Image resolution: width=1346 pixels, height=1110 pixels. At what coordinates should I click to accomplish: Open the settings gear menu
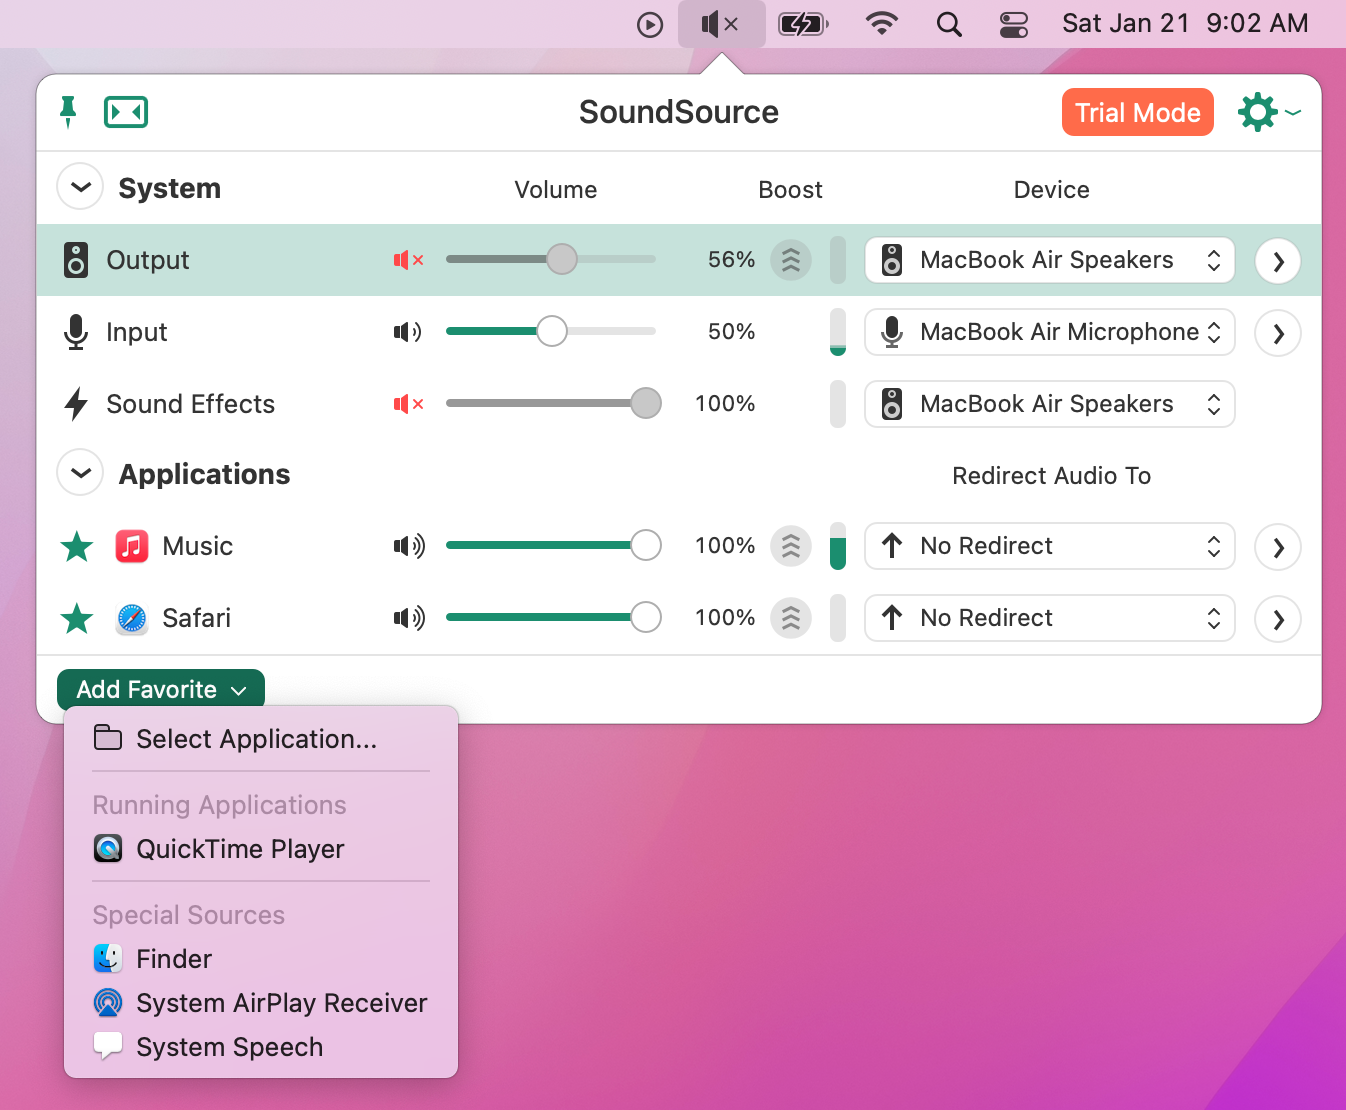click(1269, 112)
